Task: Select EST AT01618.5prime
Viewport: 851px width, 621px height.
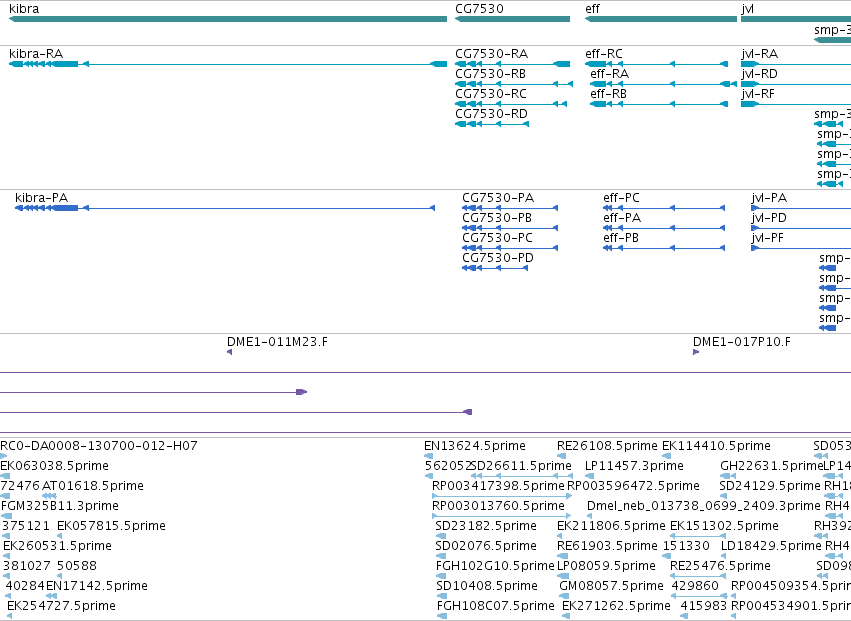Action: point(93,486)
